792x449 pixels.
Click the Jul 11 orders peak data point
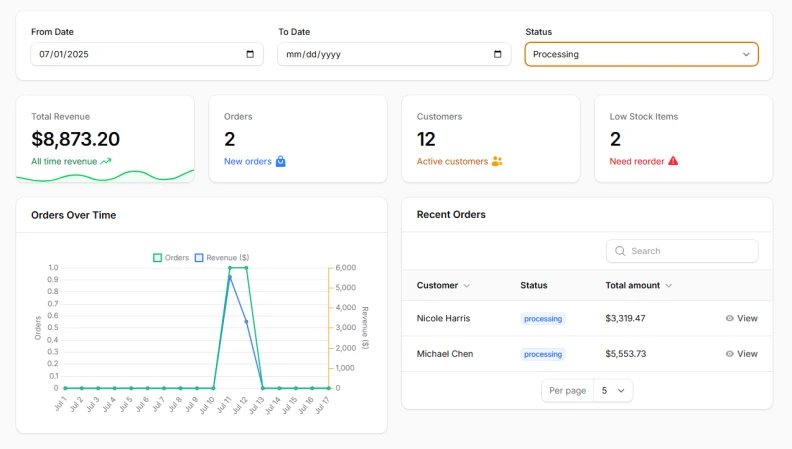coord(230,268)
